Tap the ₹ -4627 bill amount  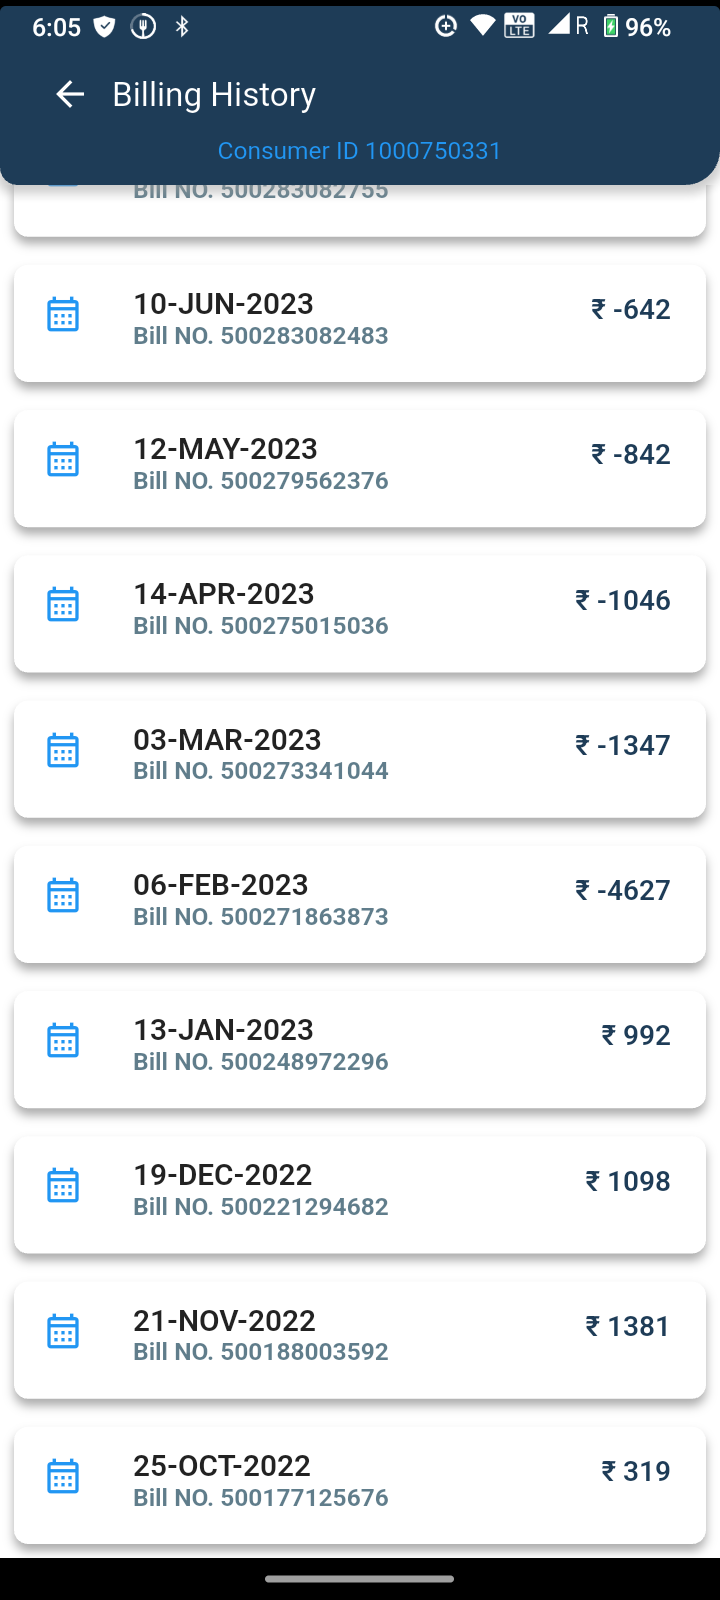622,890
